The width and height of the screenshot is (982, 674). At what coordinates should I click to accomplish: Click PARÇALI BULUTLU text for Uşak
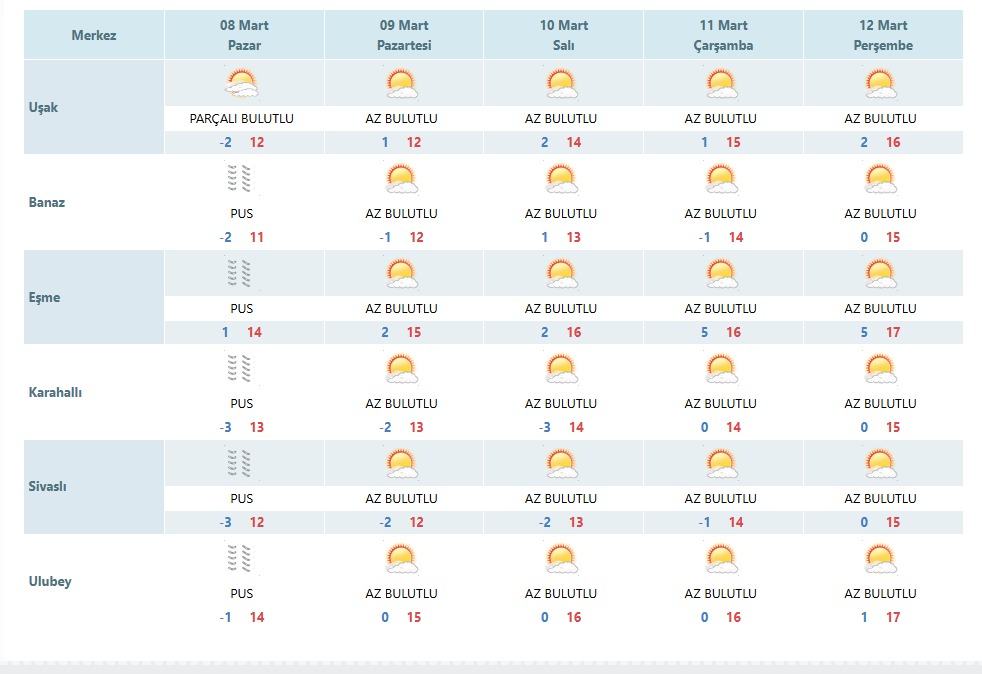pyautogui.click(x=242, y=118)
